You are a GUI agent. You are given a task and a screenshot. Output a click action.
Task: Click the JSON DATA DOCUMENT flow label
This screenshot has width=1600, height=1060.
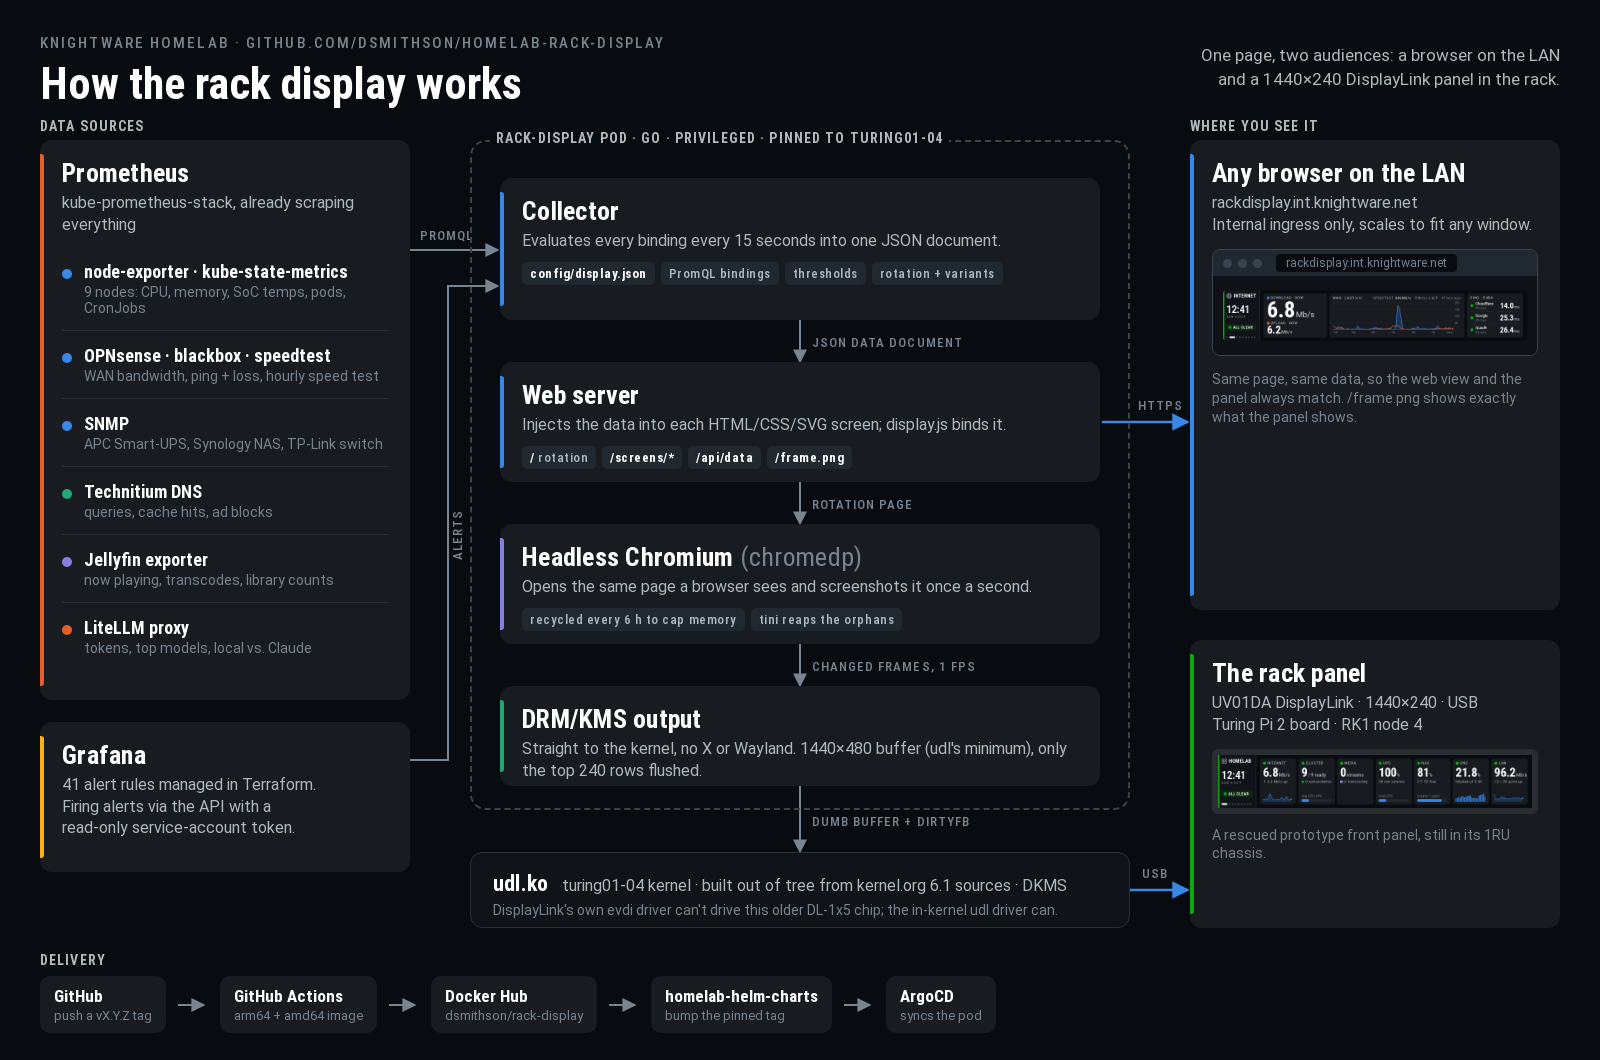[887, 343]
